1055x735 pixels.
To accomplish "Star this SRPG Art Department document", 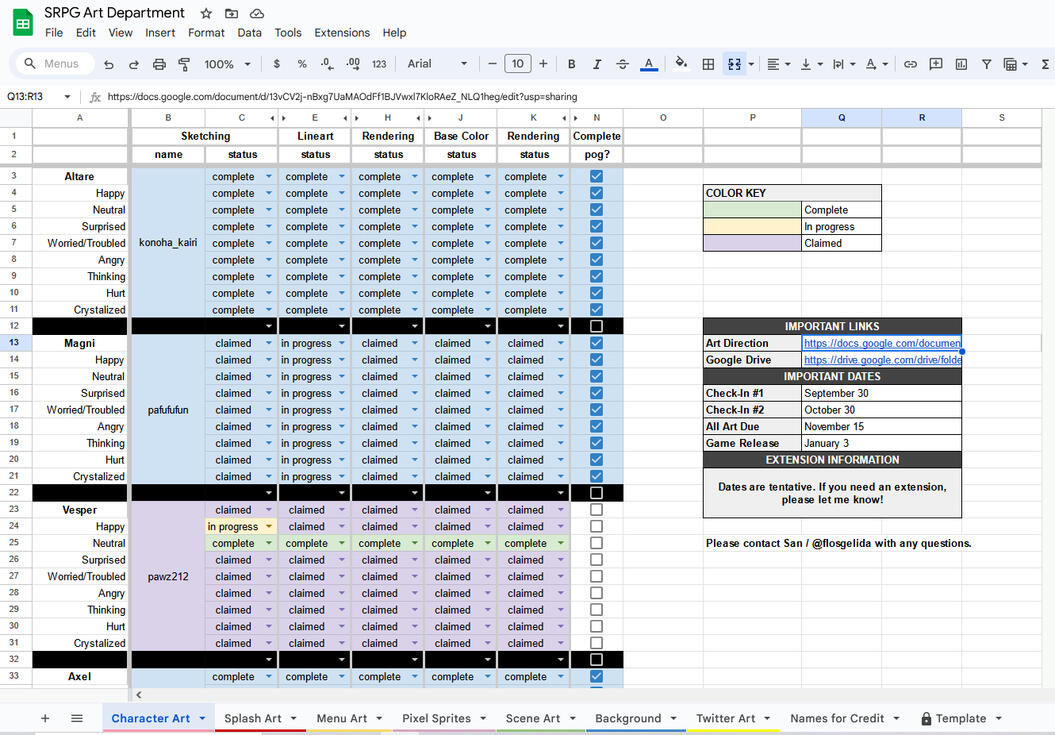I will pyautogui.click(x=206, y=13).
